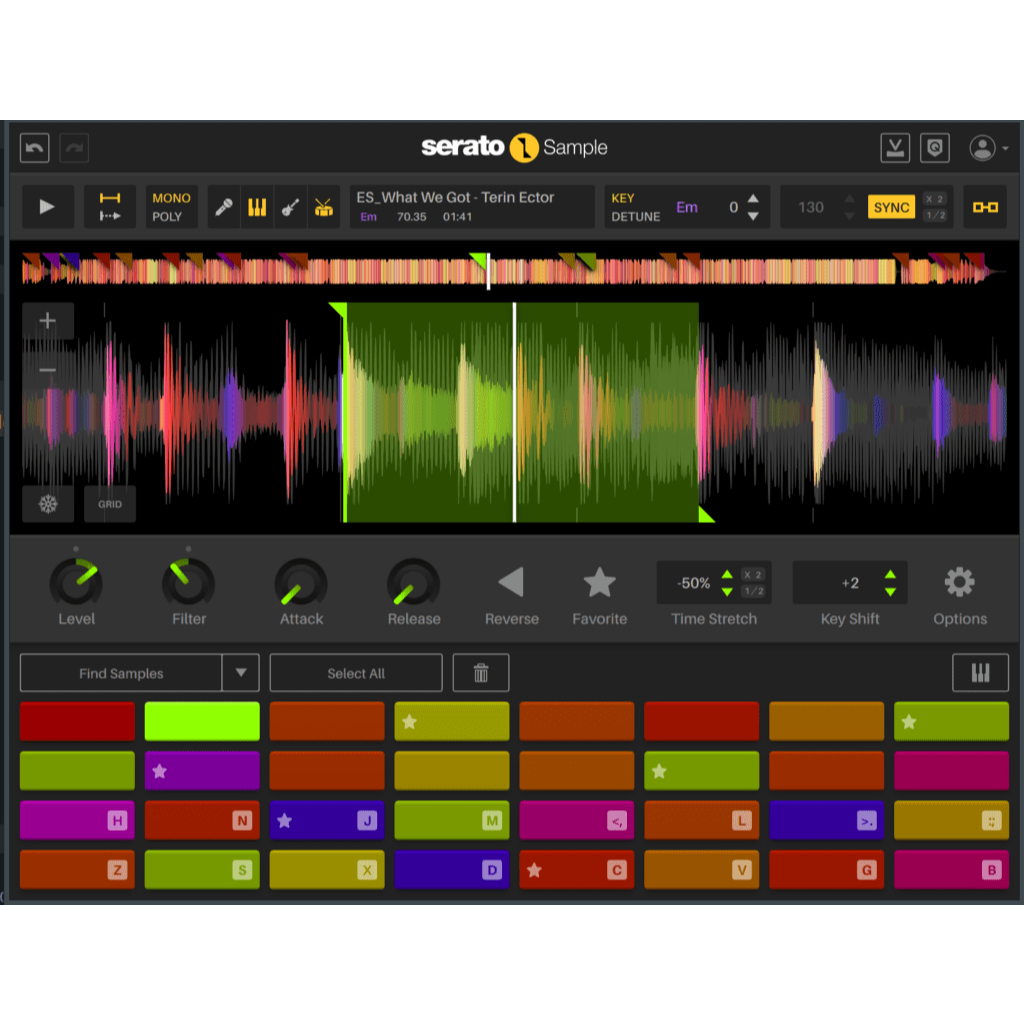Image resolution: width=1024 pixels, height=1024 pixels.
Task: Select the purple starred sample pad
Action: [x=201, y=771]
